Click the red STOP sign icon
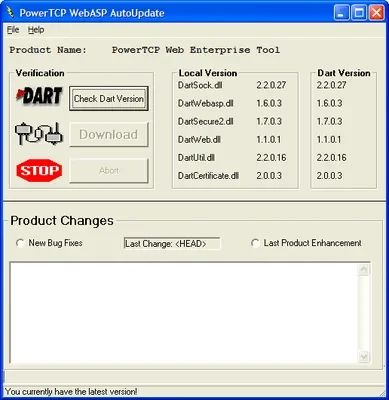The width and height of the screenshot is (389, 400). 39,170
